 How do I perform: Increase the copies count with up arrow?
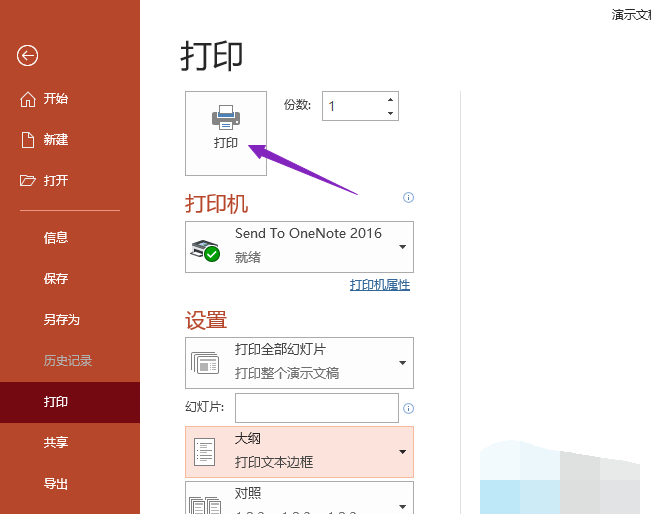(x=390, y=99)
